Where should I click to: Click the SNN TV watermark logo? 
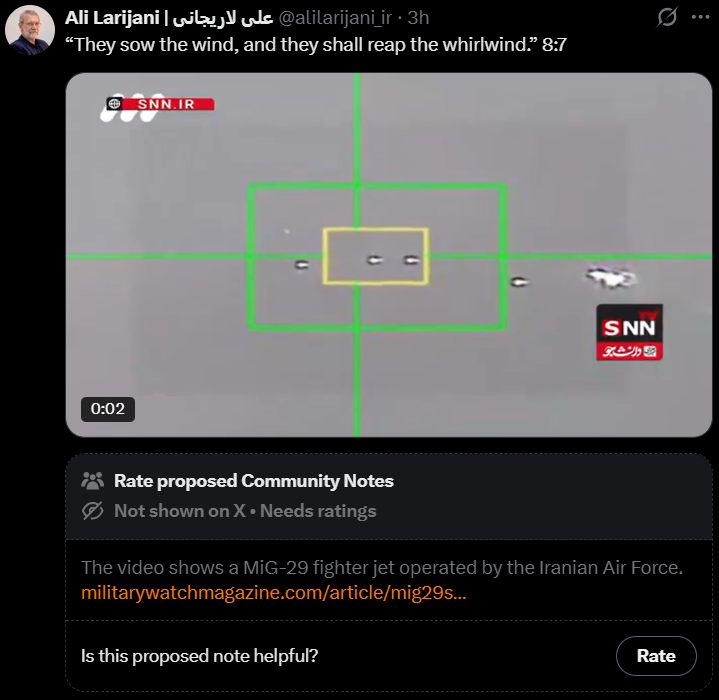click(629, 332)
